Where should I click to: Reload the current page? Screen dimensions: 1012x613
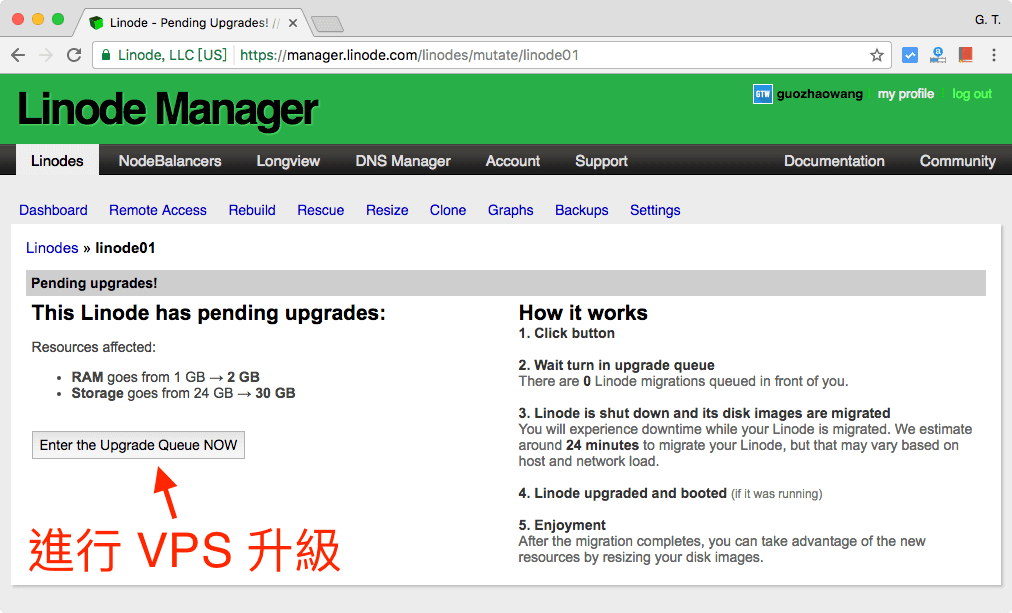(x=74, y=55)
